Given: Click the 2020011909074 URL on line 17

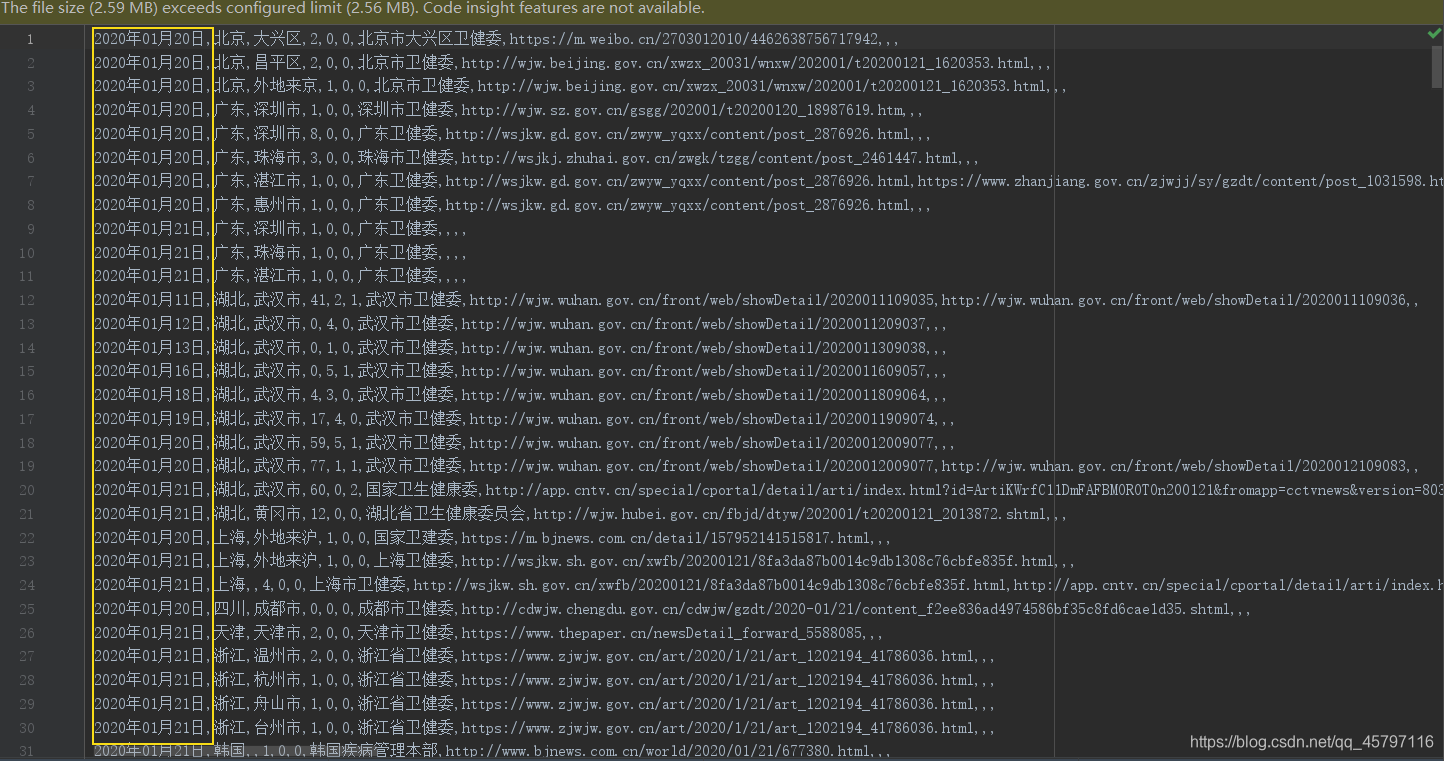Looking at the screenshot, I should pos(702,419).
